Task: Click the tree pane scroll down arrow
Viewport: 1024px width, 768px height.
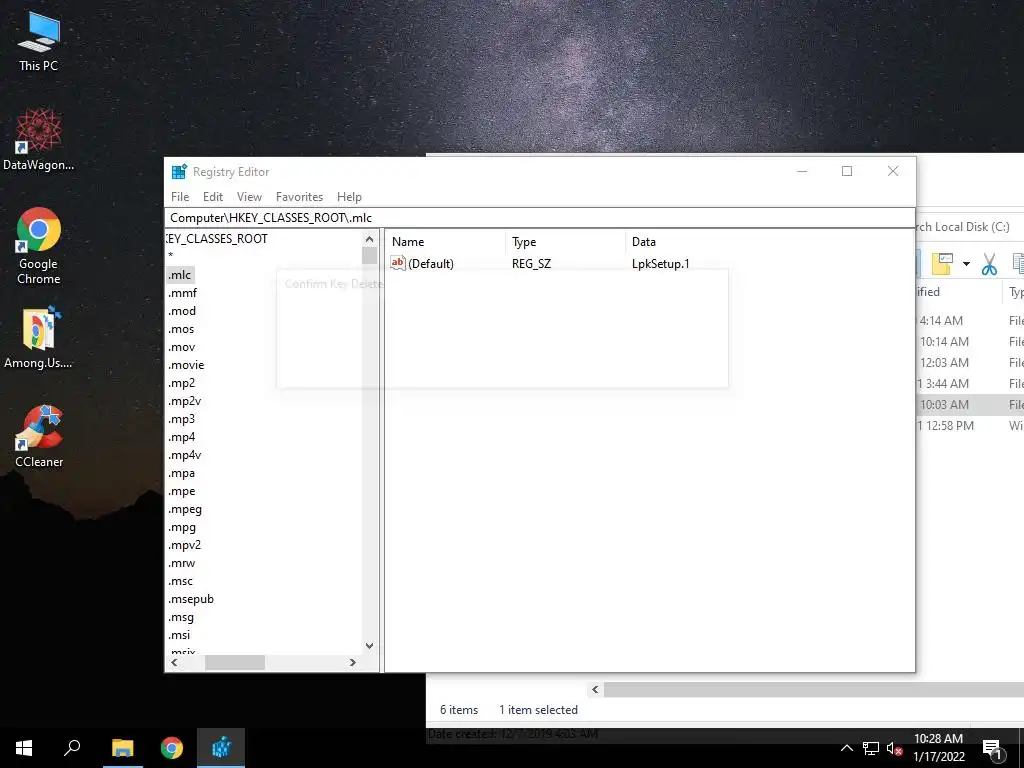Action: coord(370,646)
